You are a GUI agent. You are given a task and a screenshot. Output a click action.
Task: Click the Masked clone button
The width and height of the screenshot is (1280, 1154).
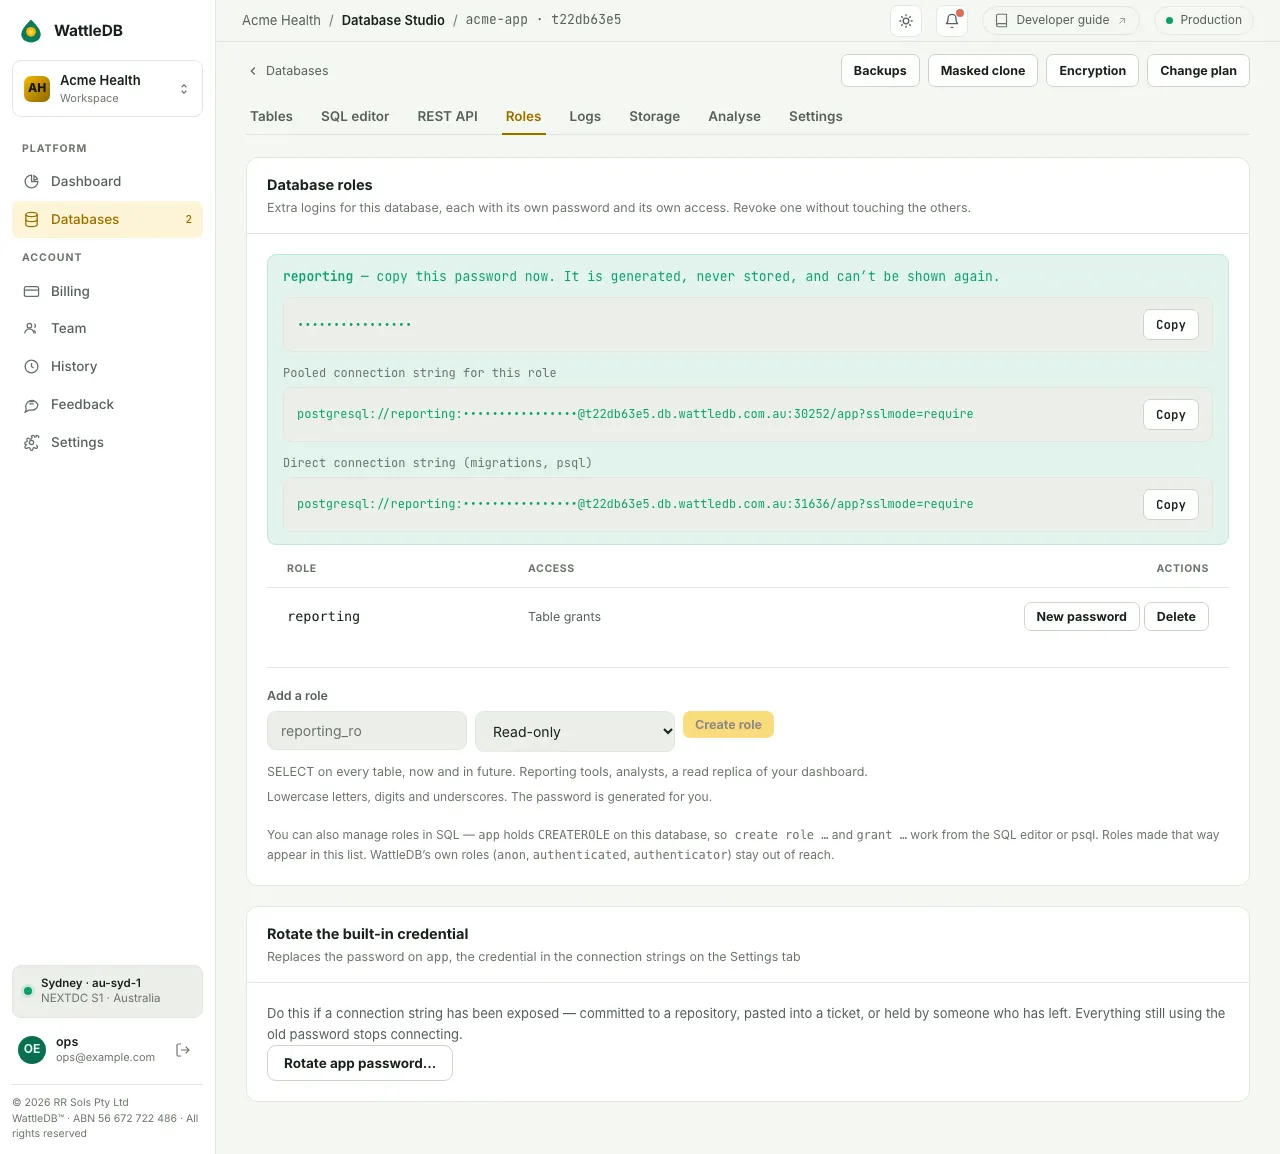pos(983,71)
